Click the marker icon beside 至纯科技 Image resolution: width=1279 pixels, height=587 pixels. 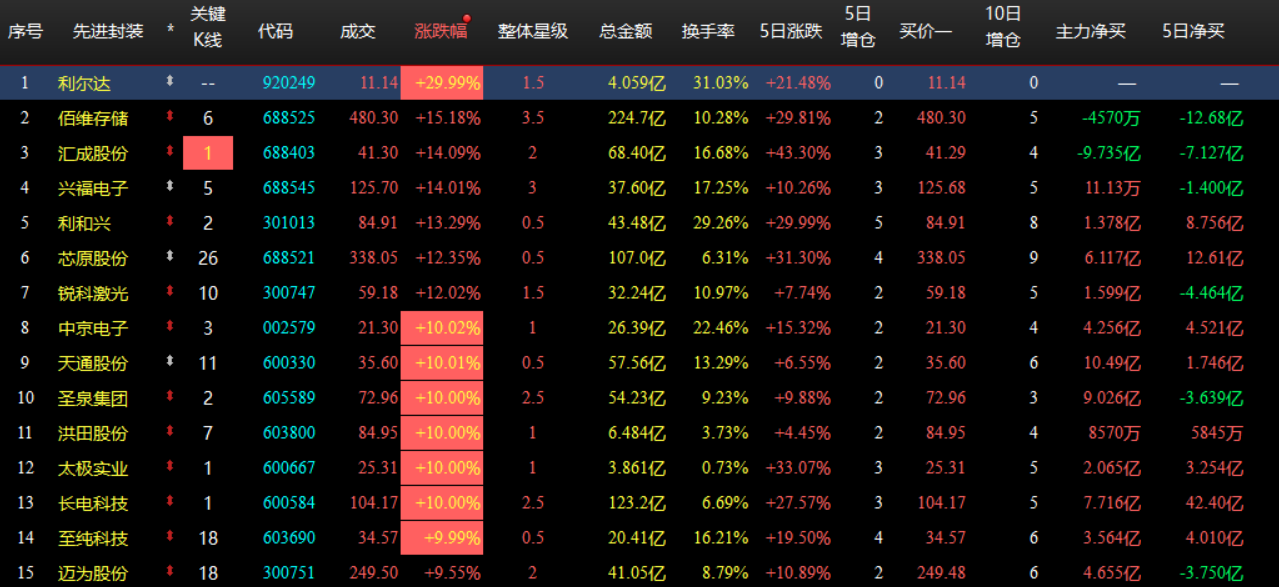coord(170,537)
